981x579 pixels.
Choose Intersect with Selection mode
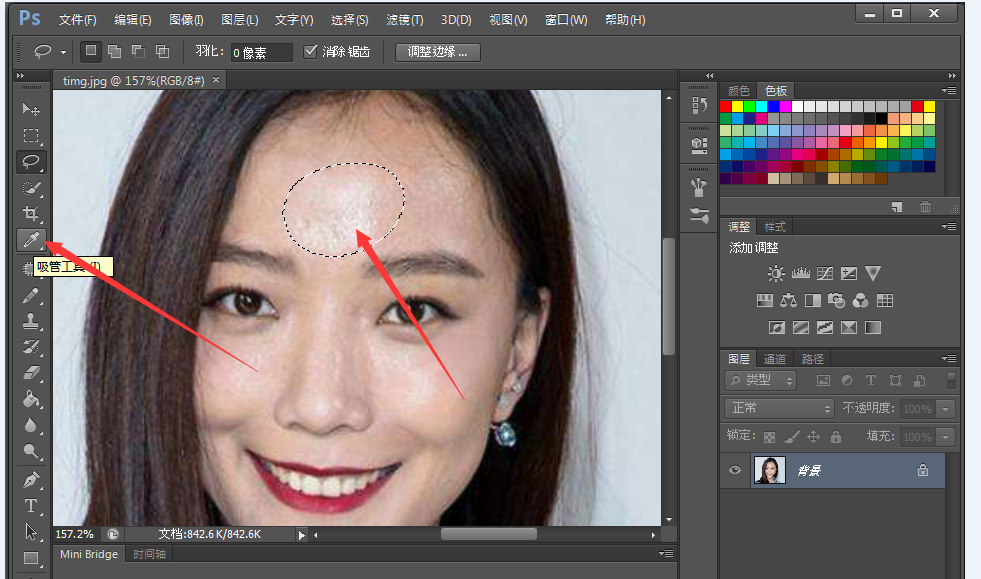162,51
